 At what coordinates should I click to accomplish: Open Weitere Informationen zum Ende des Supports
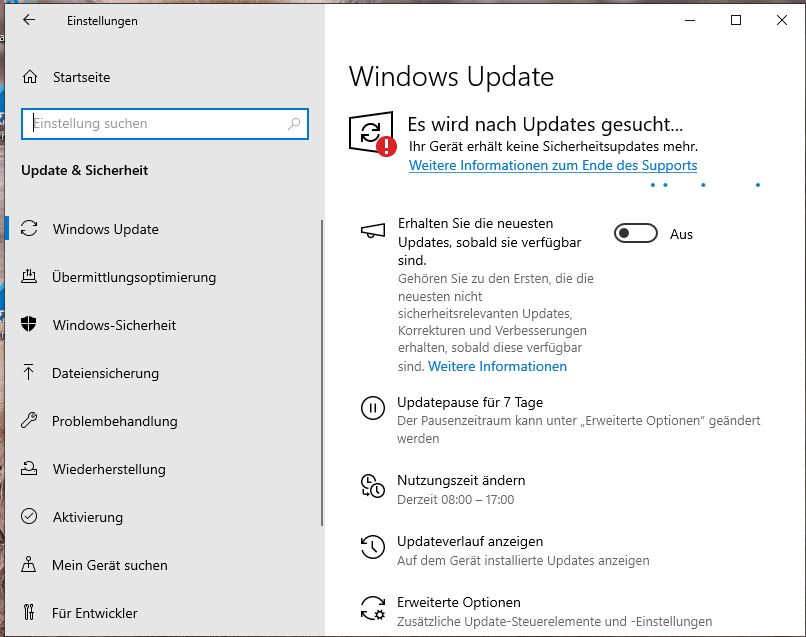pyautogui.click(x=553, y=166)
